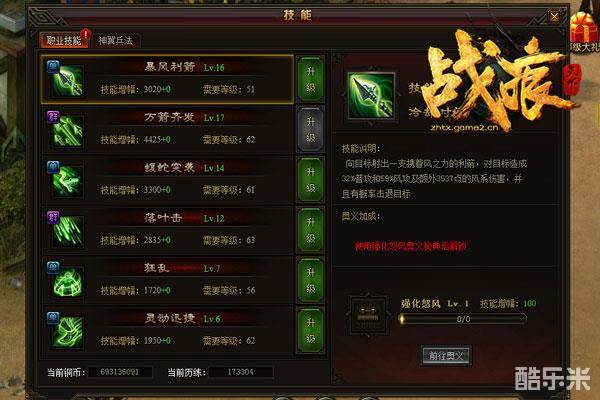Upgrade 灵动迅捷 with its 升级 button
Screen dimensions: 600x400
click(x=311, y=331)
